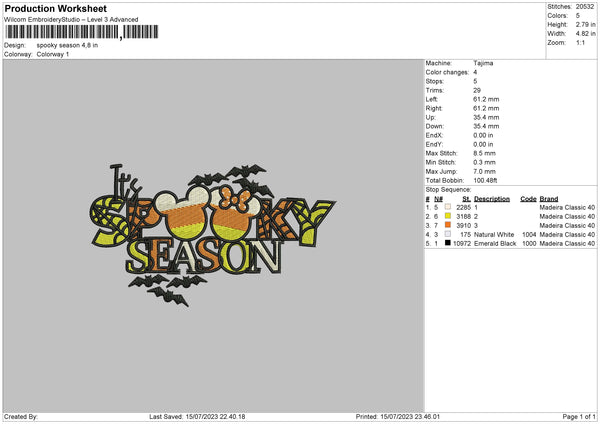Select the Stitches value 20532
The width and height of the screenshot is (600, 424).
585,7
